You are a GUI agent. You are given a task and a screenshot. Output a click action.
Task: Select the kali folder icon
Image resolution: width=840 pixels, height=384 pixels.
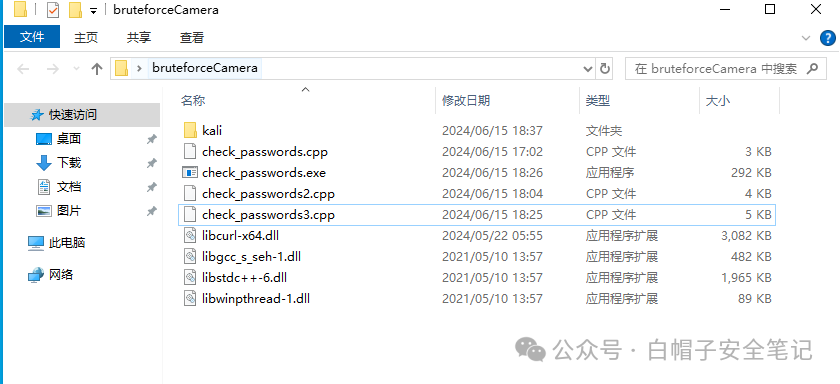190,130
